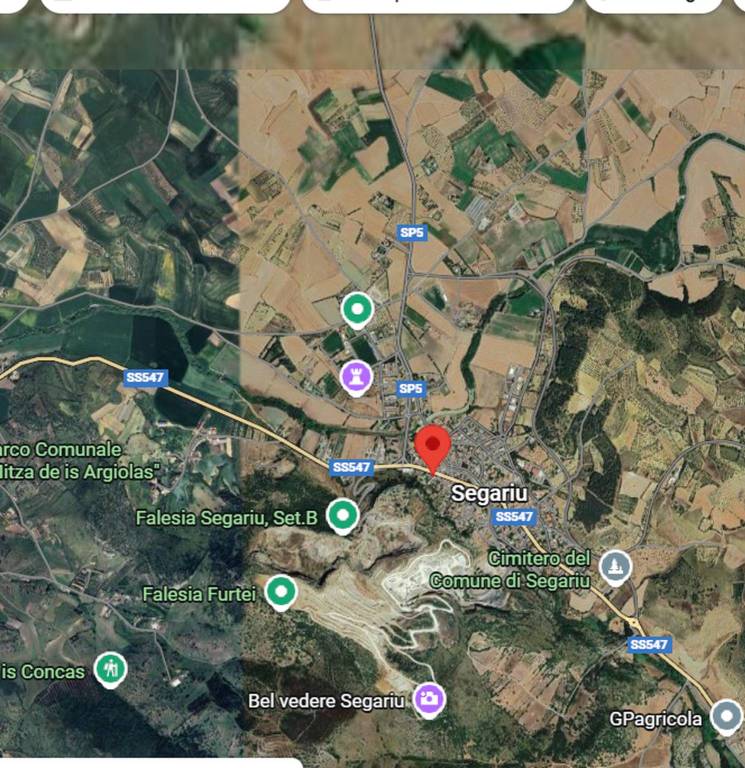Screen dimensions: 745x768
Task: Select the SS547 badge above GPagricola
Action: (649, 645)
